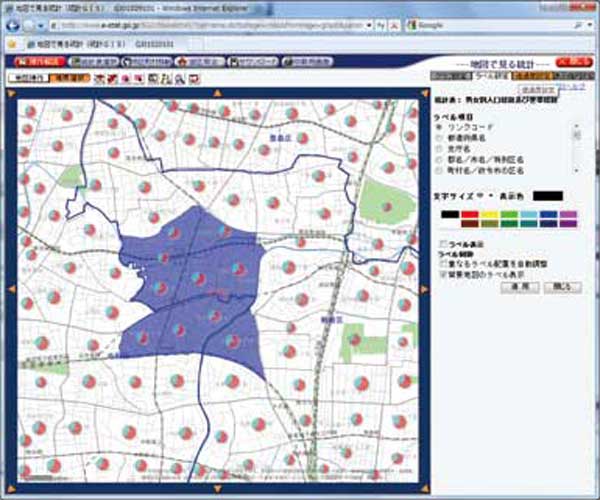Click the last red-framed toolbar icon
600x500 pixels.
point(195,79)
